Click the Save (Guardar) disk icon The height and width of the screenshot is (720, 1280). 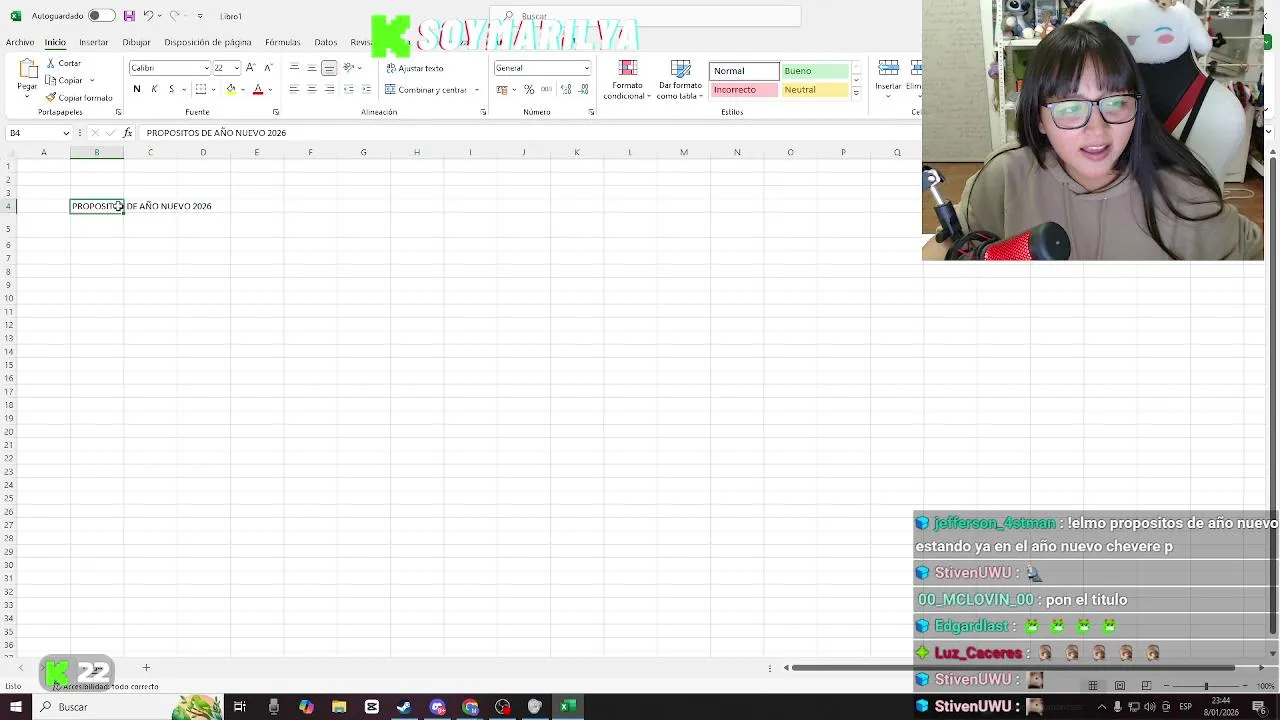129,16
